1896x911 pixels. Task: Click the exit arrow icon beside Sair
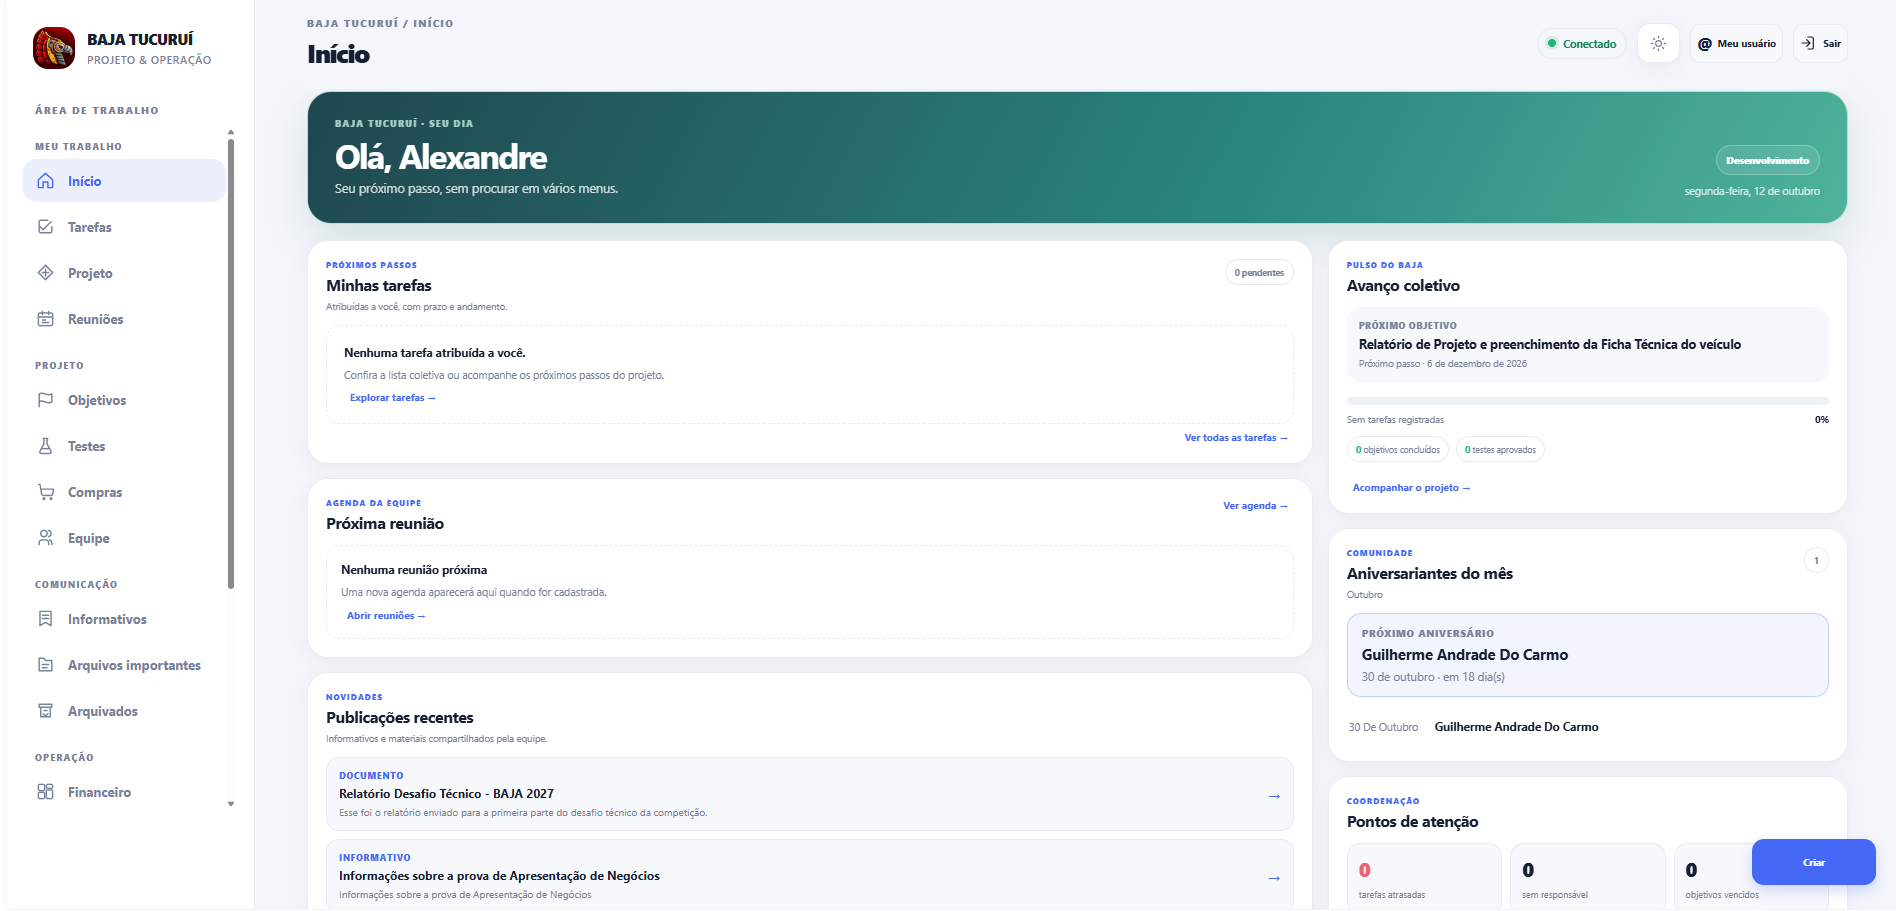point(1808,43)
